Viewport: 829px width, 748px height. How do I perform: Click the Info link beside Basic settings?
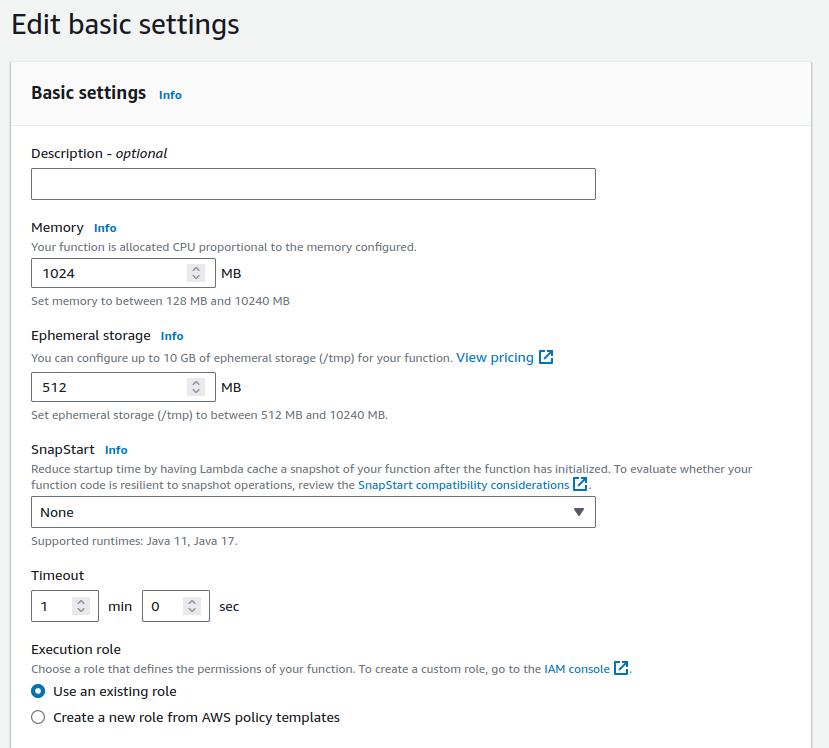pyautogui.click(x=170, y=95)
